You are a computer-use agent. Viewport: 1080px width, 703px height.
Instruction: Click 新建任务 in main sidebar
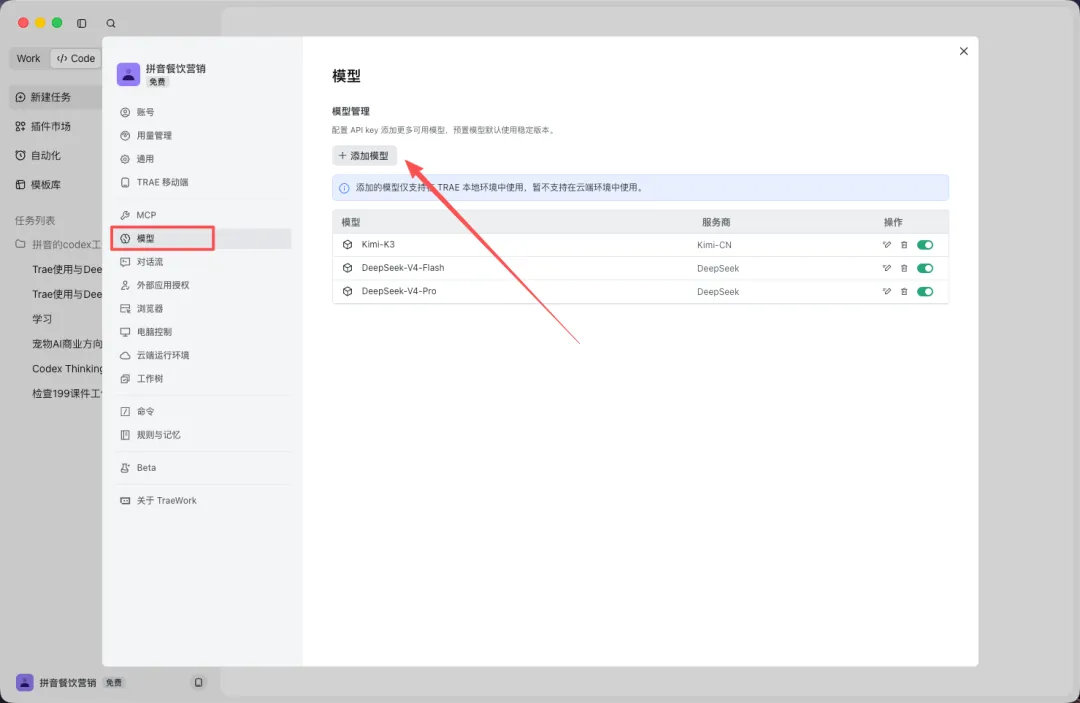(56, 97)
